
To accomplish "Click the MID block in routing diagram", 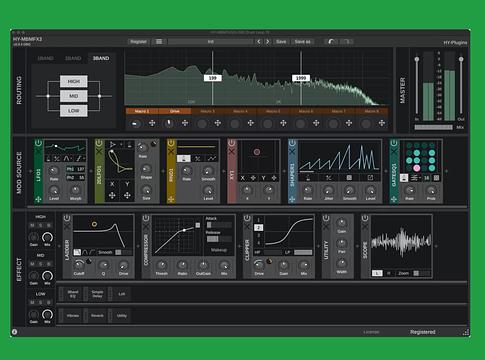I will pos(74,96).
